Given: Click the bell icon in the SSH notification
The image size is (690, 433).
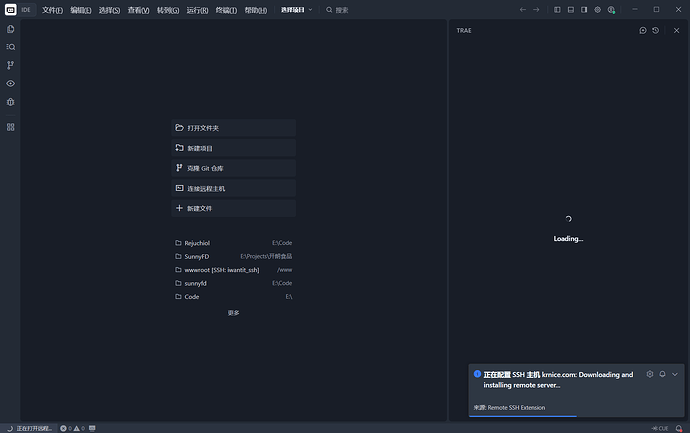Looking at the screenshot, I should pyautogui.click(x=662, y=374).
